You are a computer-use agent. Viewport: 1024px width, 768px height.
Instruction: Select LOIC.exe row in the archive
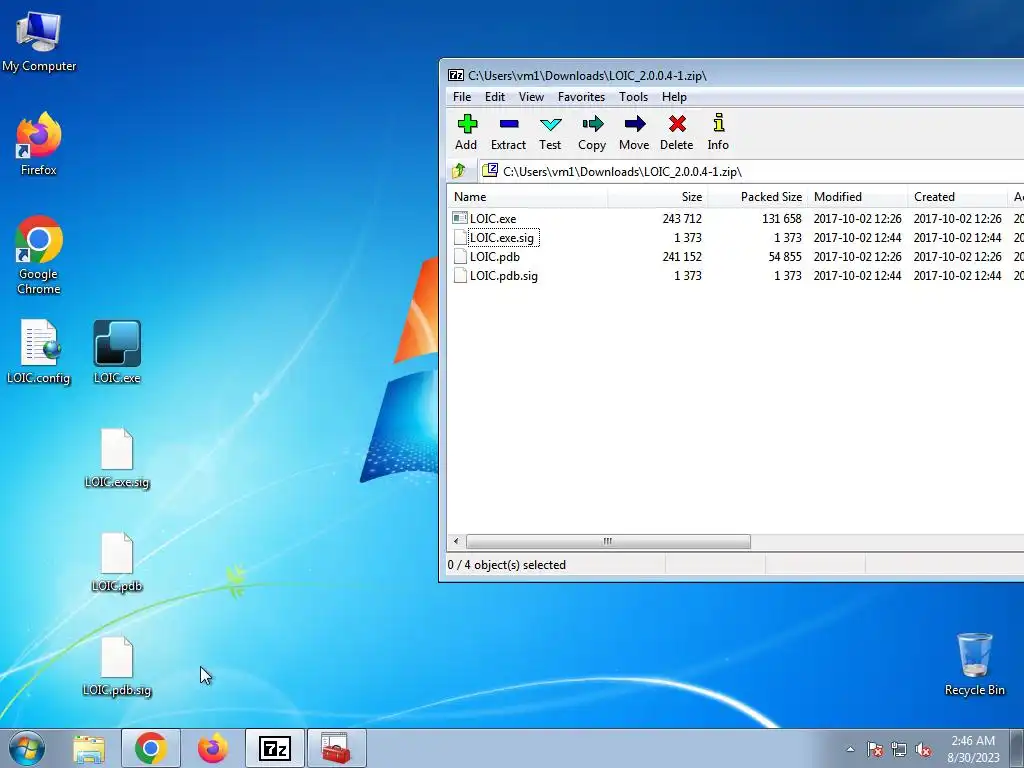(x=735, y=219)
